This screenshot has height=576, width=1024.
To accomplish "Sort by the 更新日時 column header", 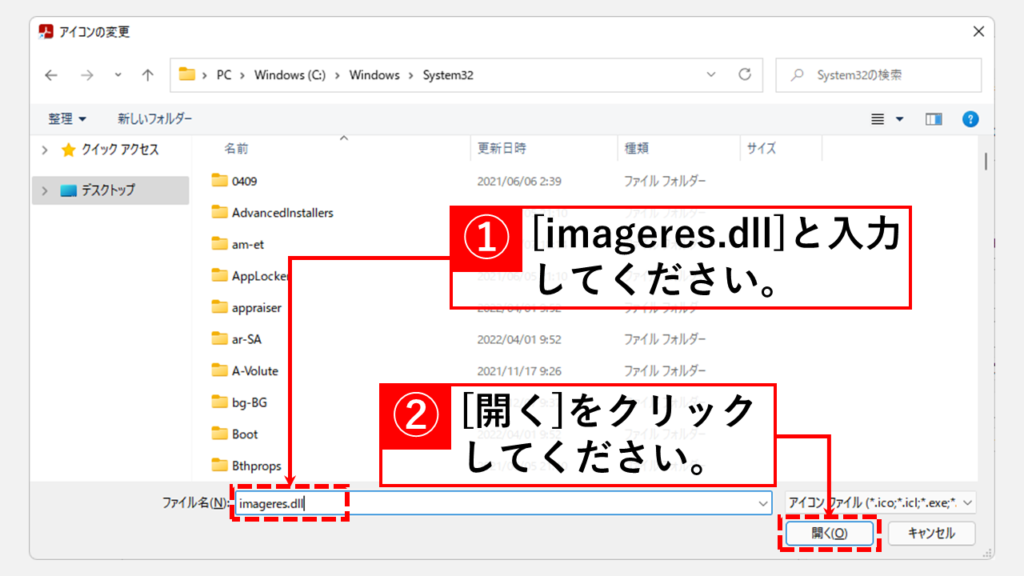I will 502,148.
